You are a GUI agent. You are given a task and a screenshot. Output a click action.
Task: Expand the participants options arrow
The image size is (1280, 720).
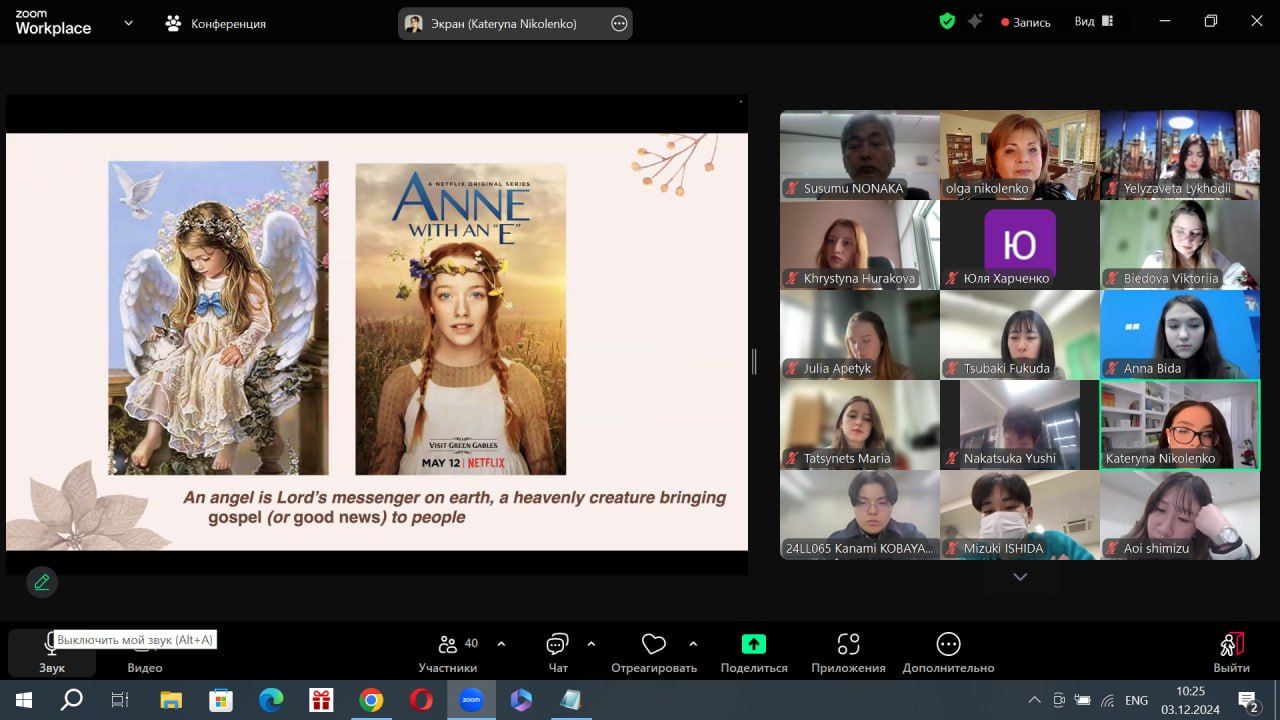[501, 644]
